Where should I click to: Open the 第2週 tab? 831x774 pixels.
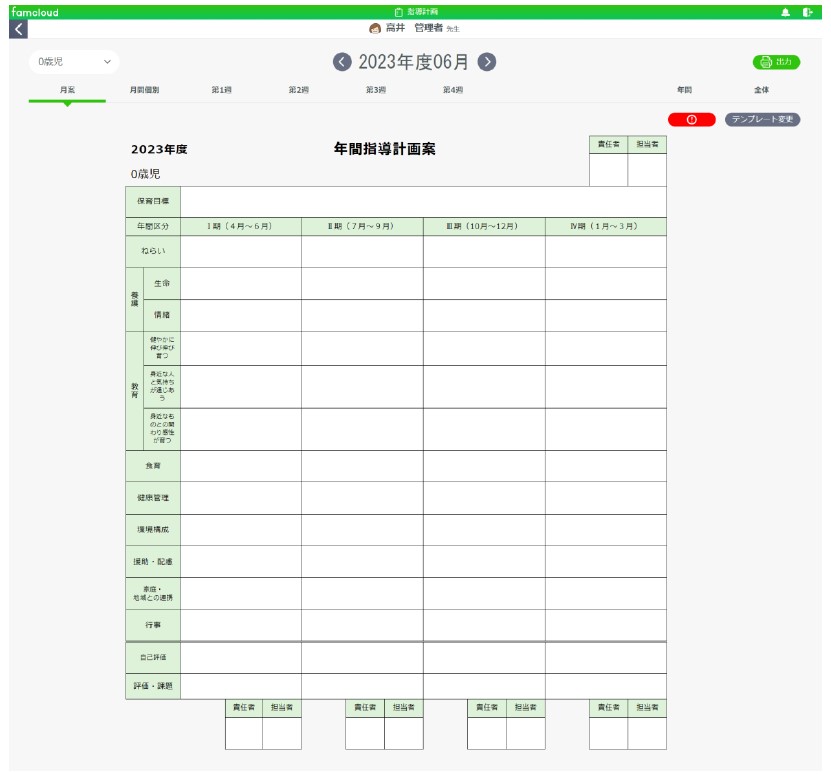(x=298, y=90)
